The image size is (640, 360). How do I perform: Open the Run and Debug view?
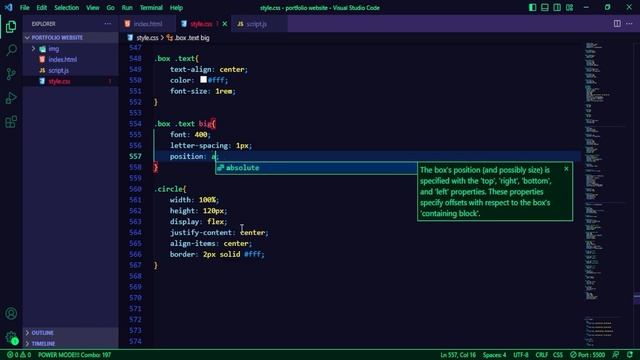tap(11, 98)
